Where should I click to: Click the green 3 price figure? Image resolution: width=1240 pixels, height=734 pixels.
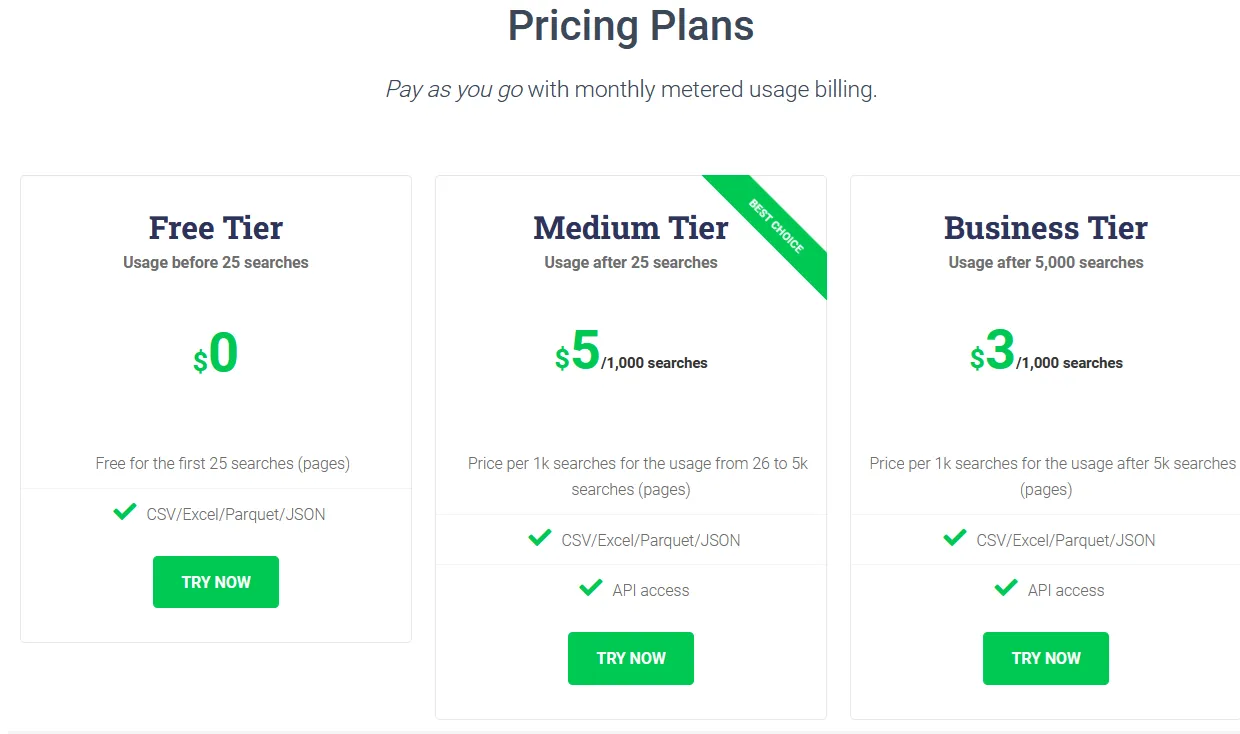[1000, 351]
